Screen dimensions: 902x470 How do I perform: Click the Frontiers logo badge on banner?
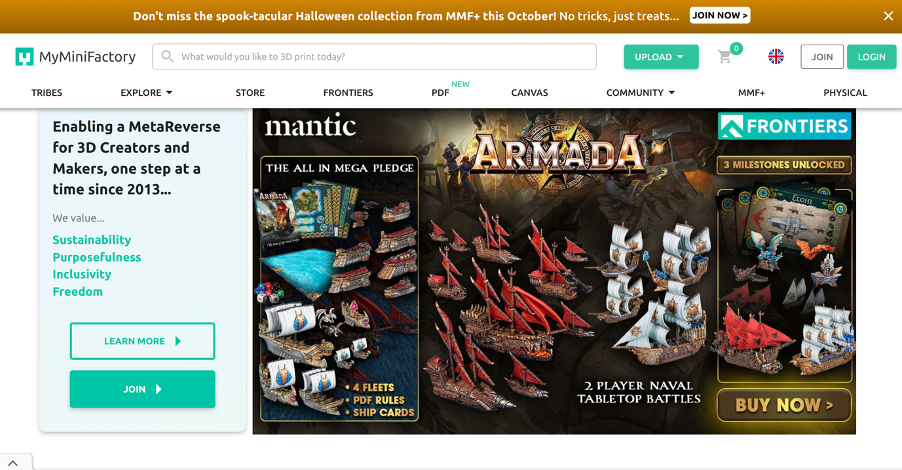783,126
